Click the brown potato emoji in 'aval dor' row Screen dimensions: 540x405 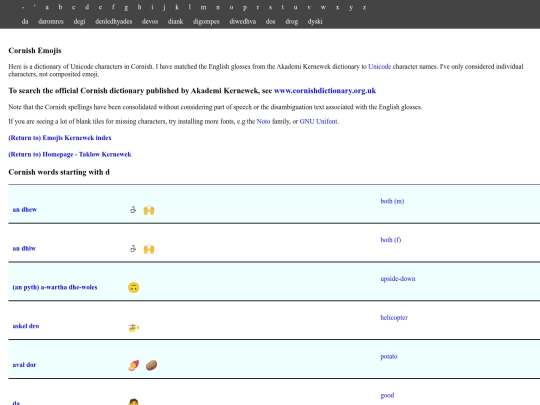[x=151, y=365]
